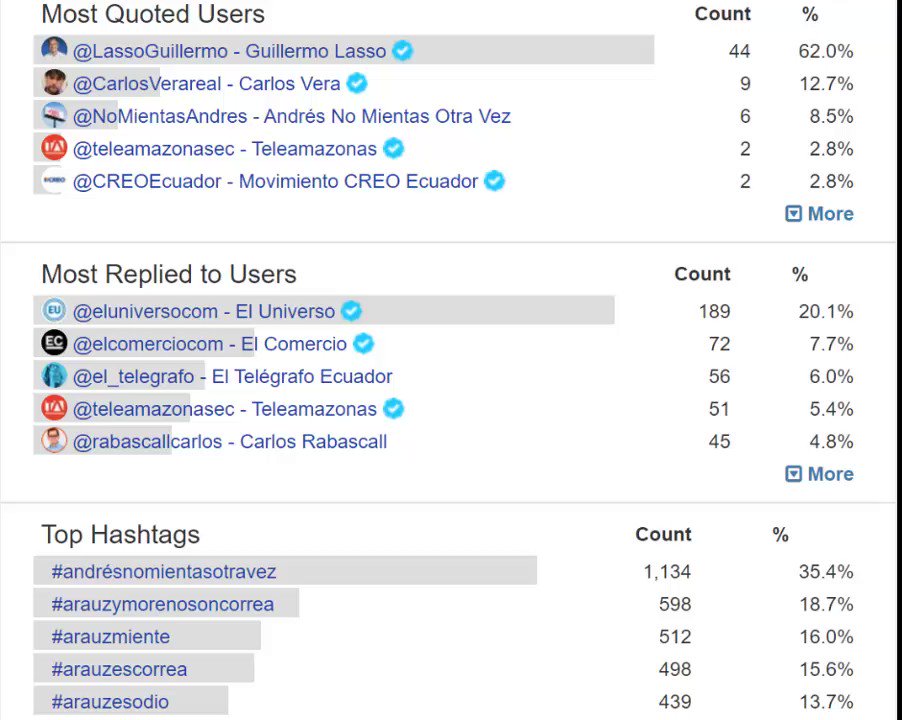
Task: Click verified badge beside Teleamazonas in Replied Users
Action: point(393,409)
